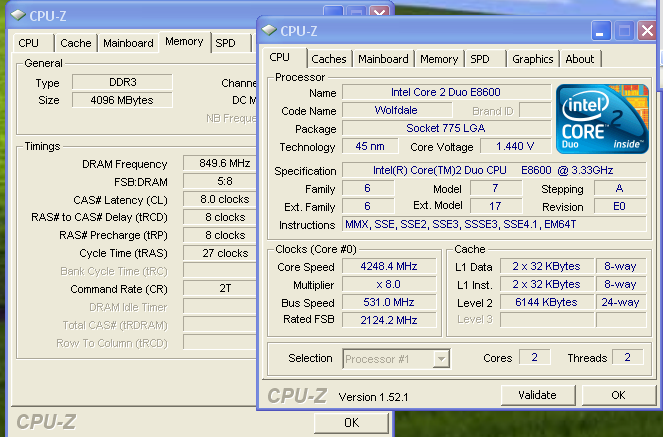Screen dimensions: 663x437
Task: Click OK in the background Memory window
Action: [x=351, y=423]
